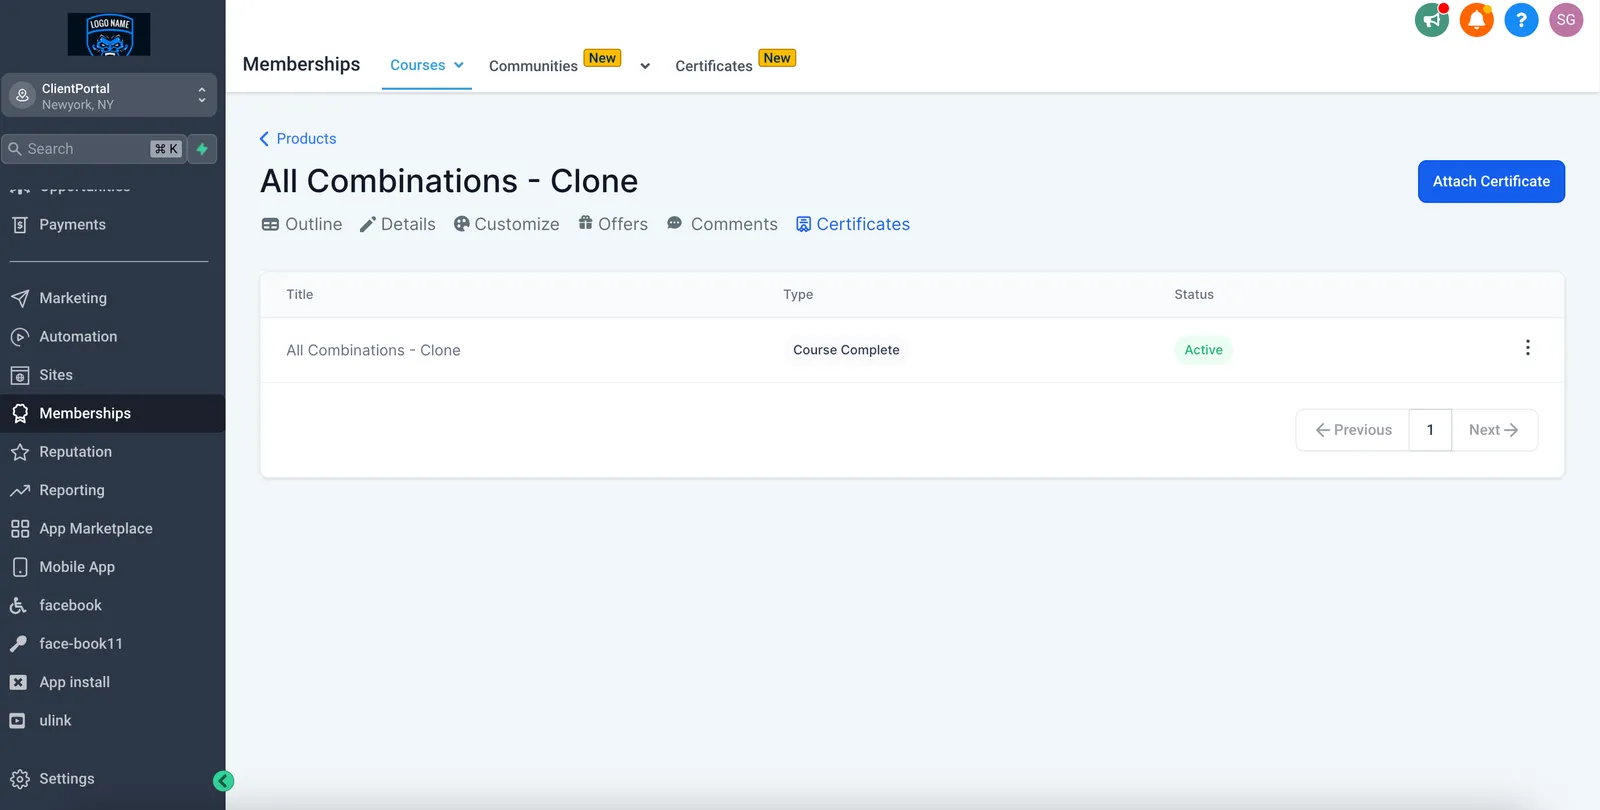Click the company logo image
Viewport: 1600px width, 810px height.
[109, 34]
